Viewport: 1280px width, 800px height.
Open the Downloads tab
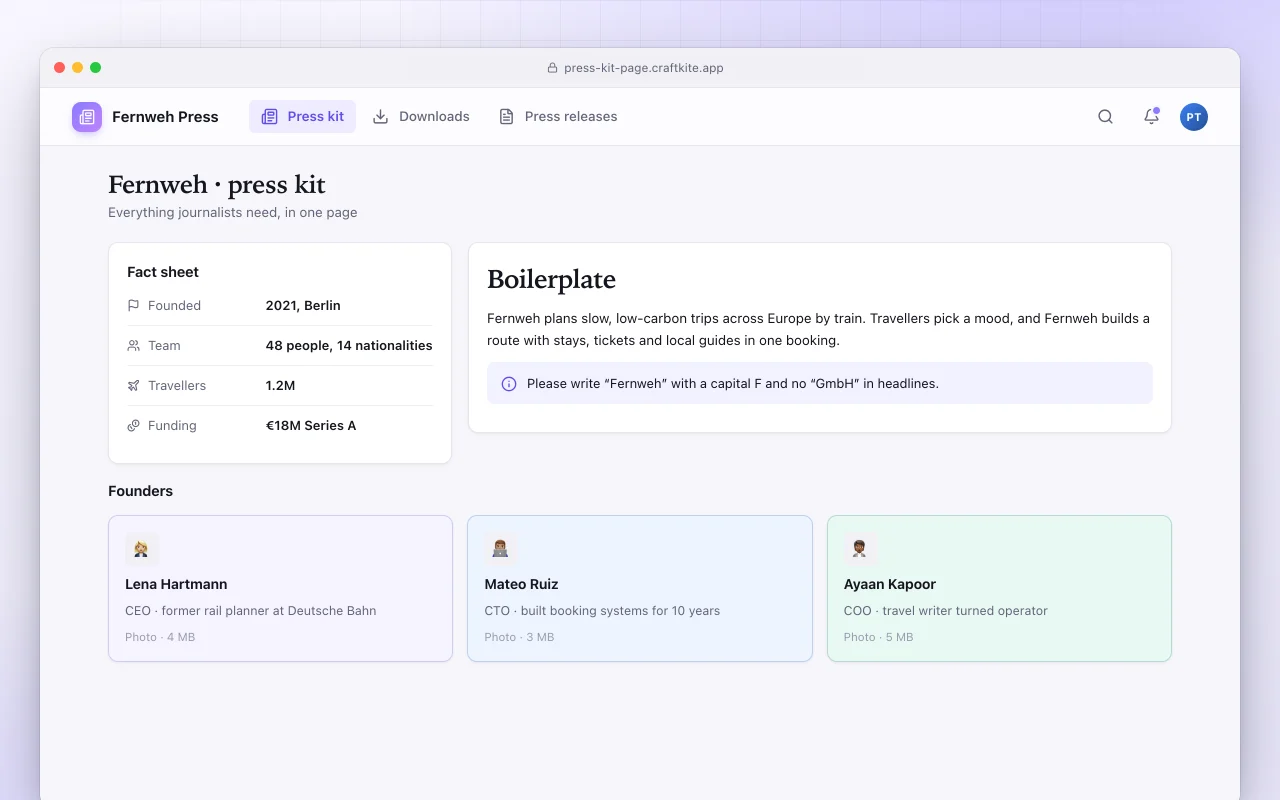coord(421,117)
